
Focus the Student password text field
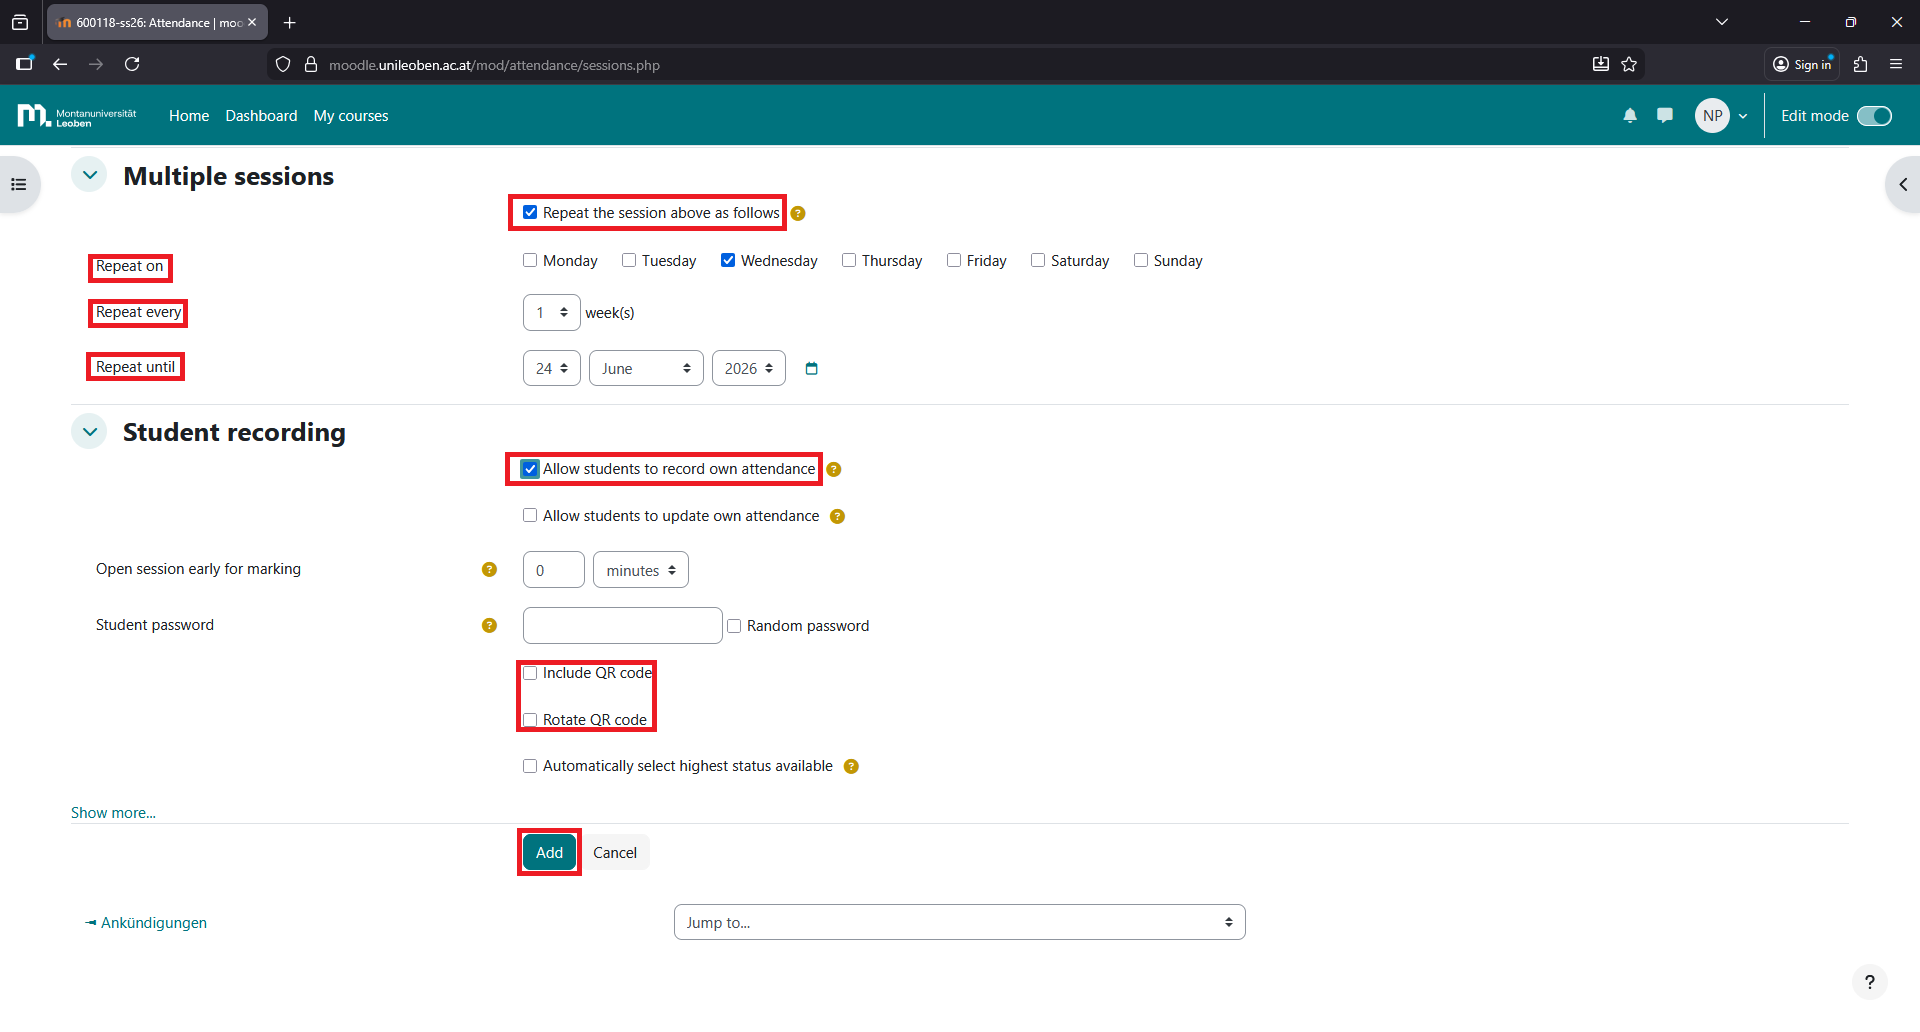pyautogui.click(x=622, y=626)
